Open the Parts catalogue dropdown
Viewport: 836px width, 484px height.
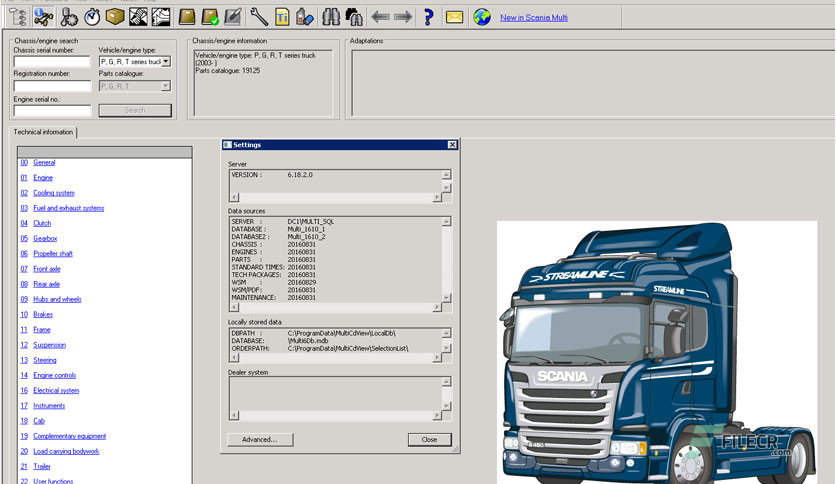pyautogui.click(x=166, y=86)
